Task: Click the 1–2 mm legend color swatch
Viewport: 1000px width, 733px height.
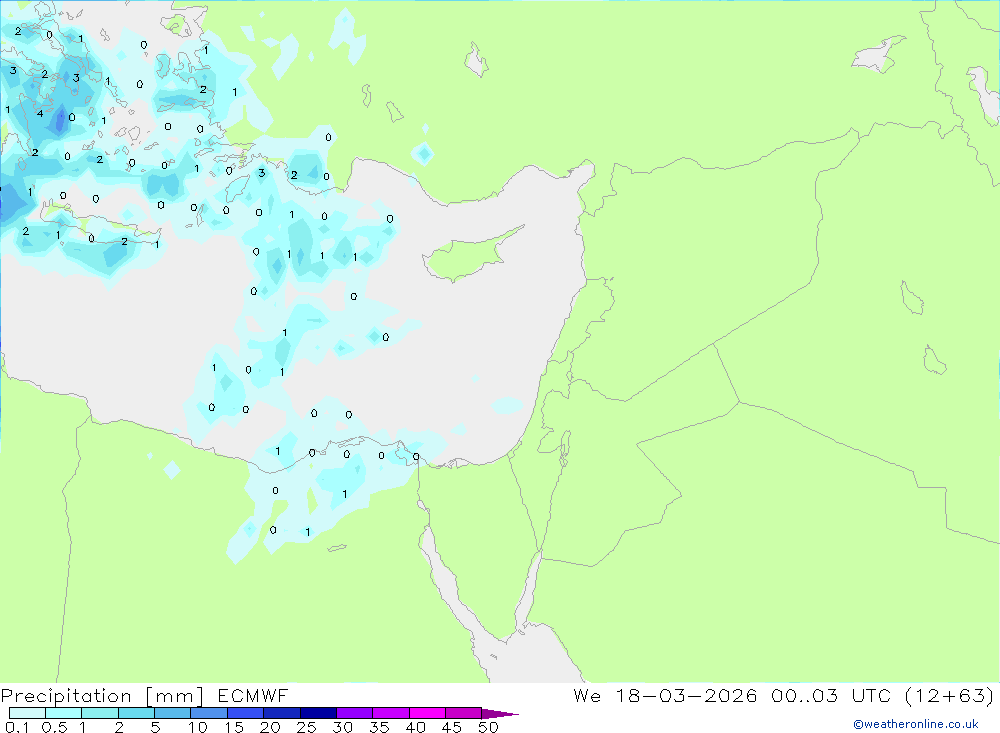Action: click(x=100, y=713)
